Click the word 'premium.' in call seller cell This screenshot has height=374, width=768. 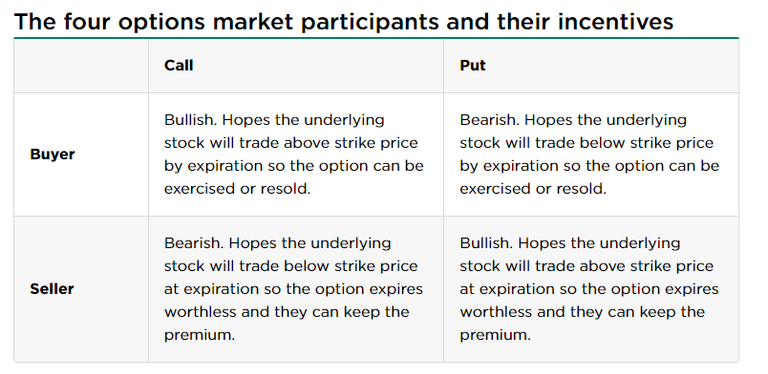point(199,335)
